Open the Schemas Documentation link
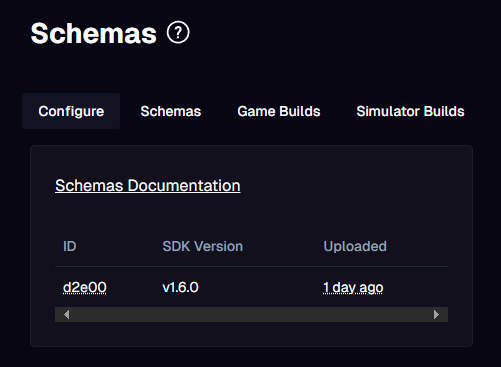The width and height of the screenshot is (501, 367). [x=148, y=186]
